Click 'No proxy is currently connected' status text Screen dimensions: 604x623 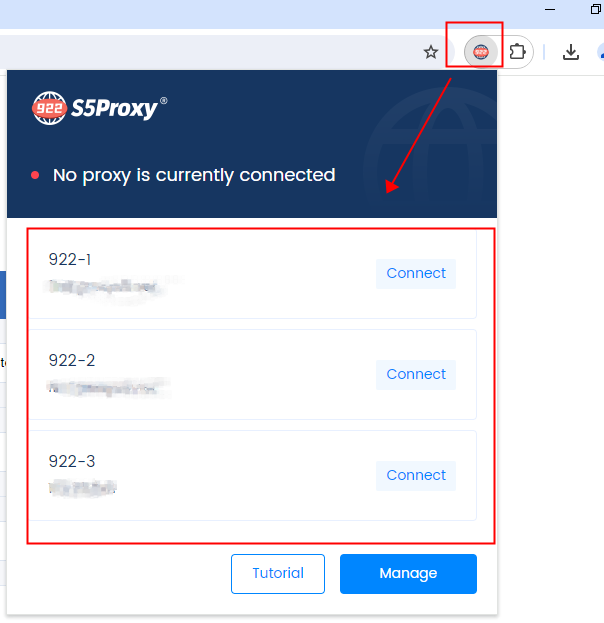(x=194, y=175)
